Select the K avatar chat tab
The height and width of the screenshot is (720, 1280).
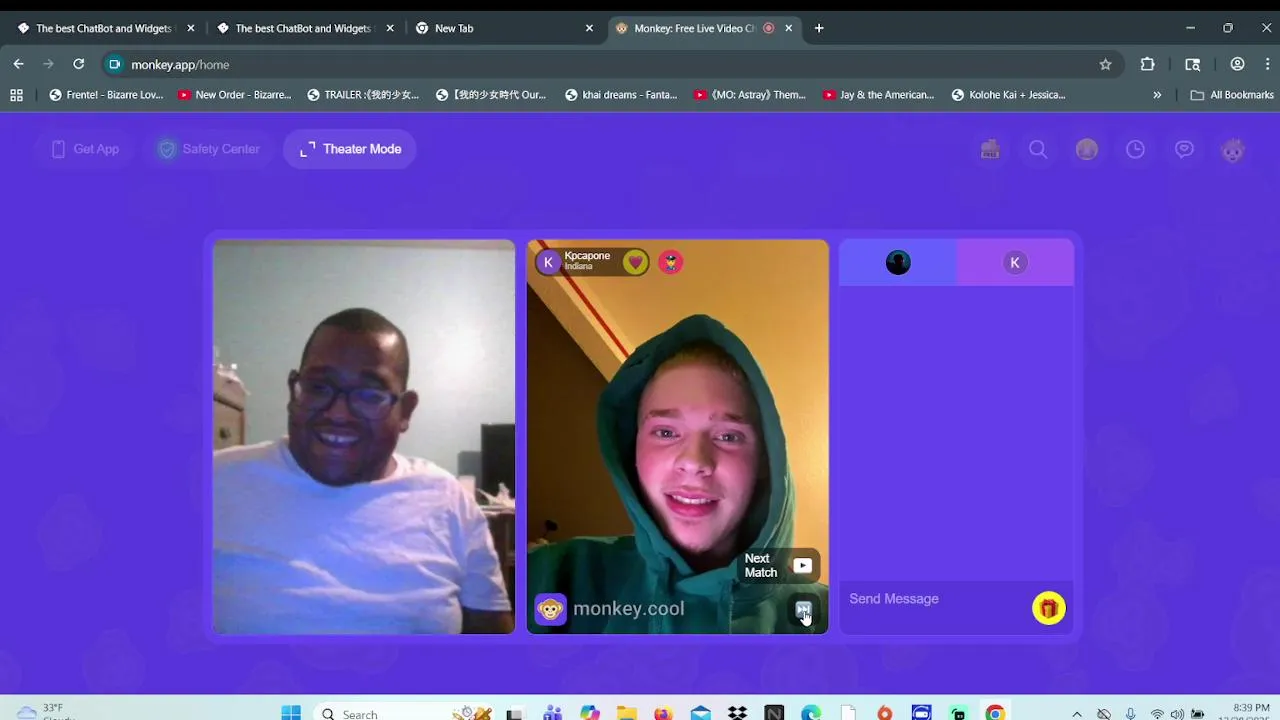1015,262
